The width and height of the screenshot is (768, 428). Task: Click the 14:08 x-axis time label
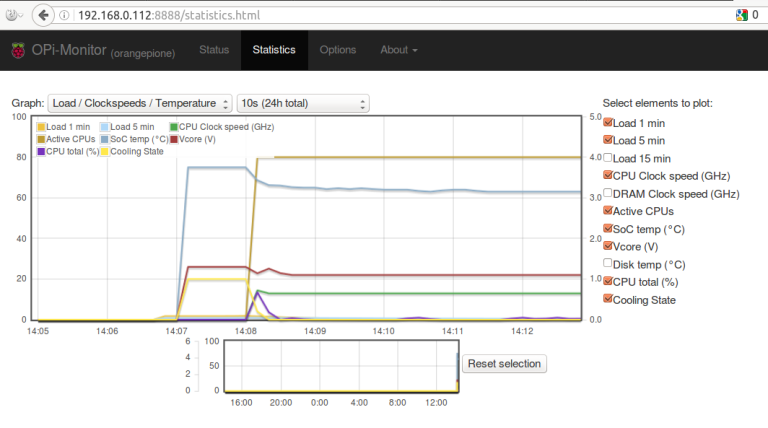(x=245, y=332)
